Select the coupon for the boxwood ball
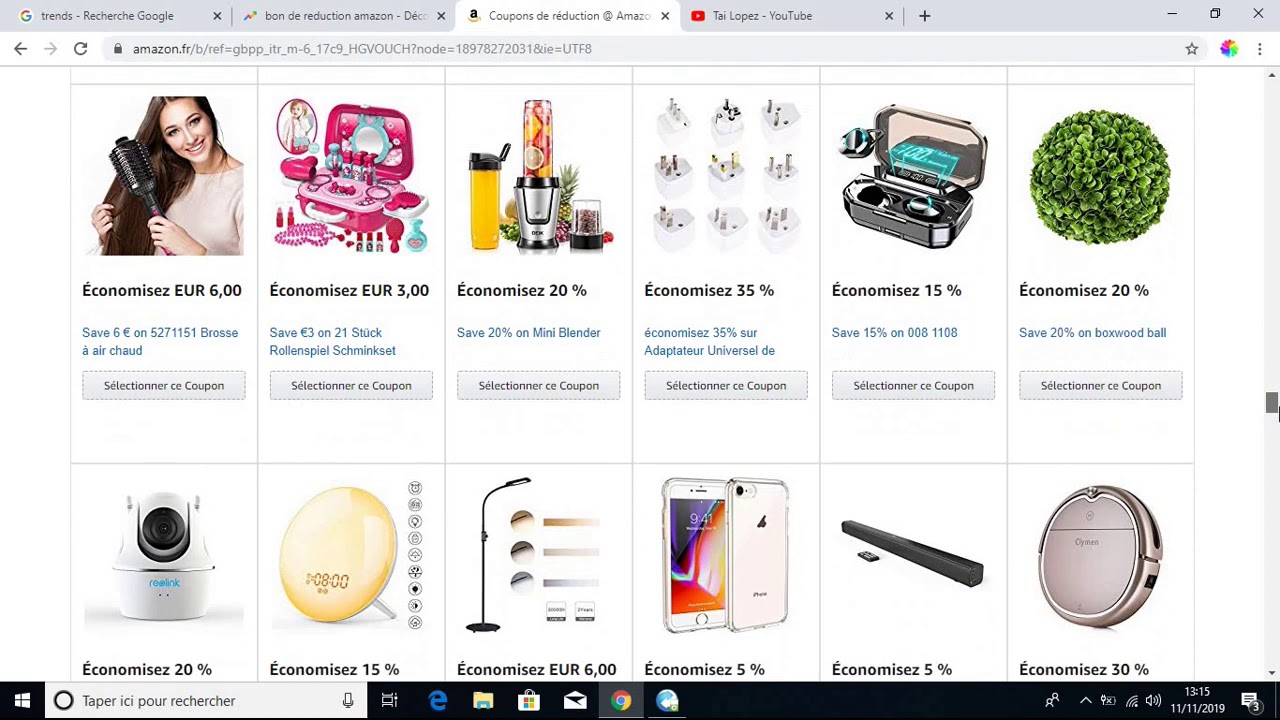This screenshot has width=1280, height=720. click(1100, 385)
